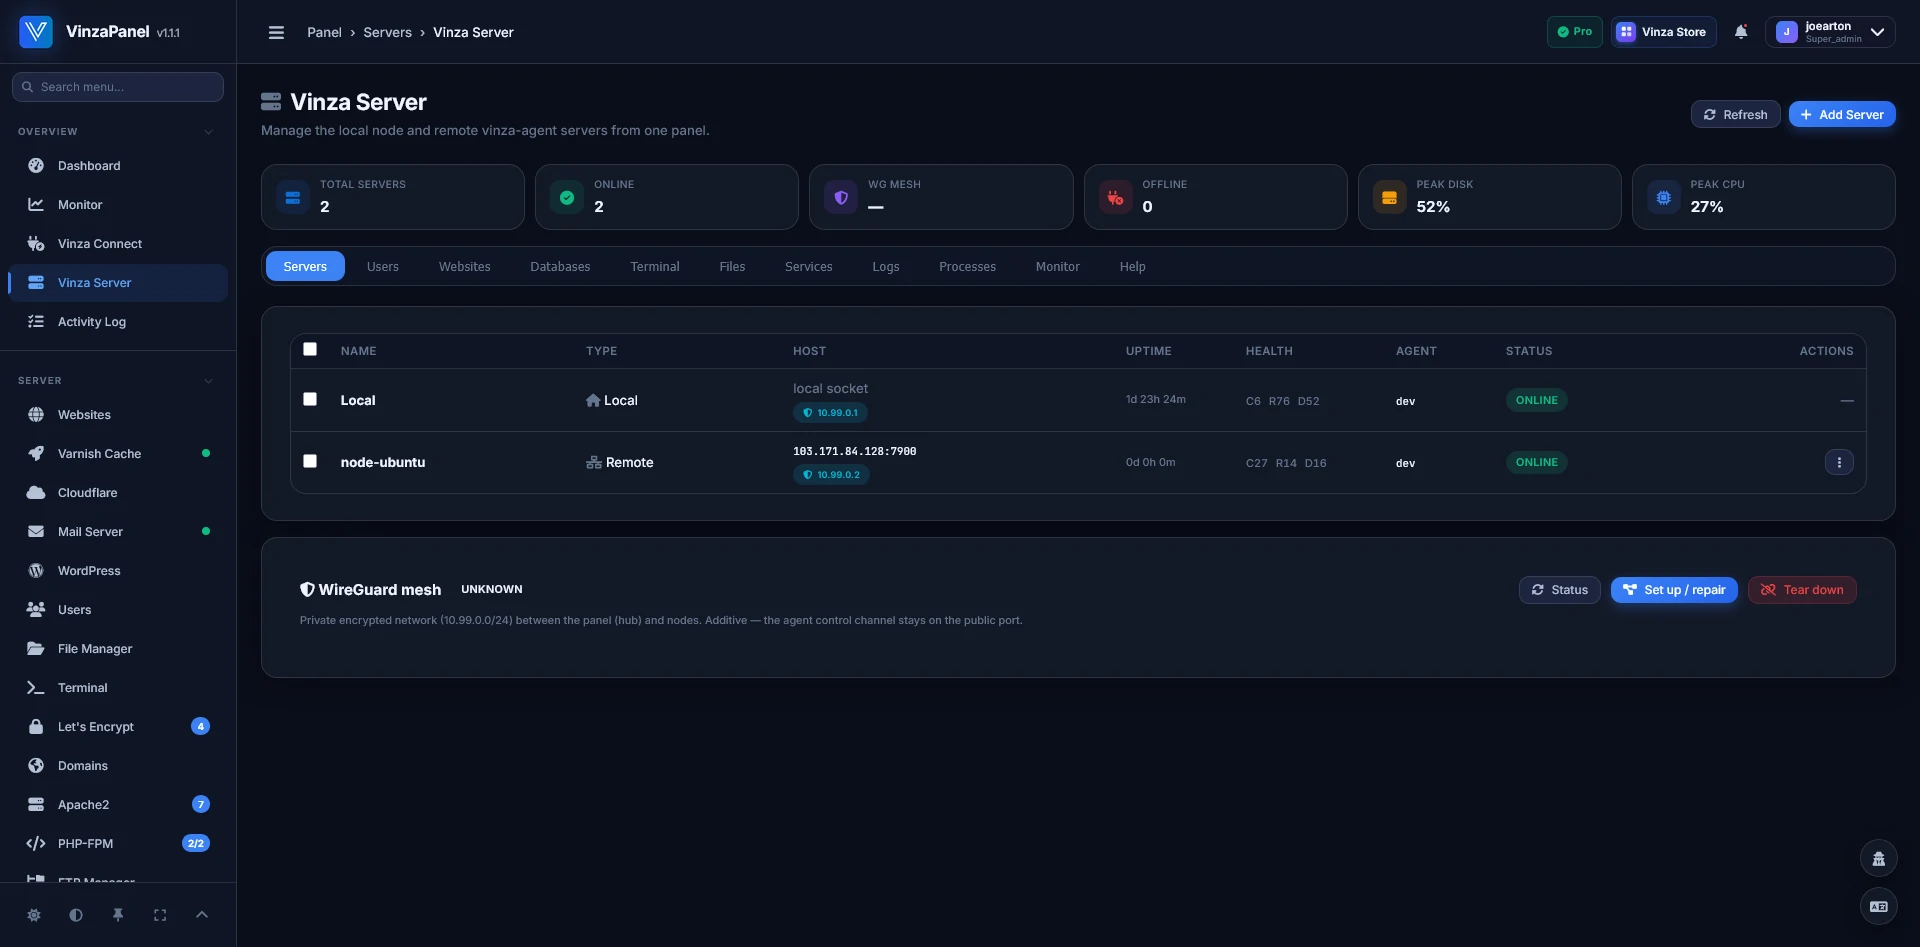Switch to the Users tab
The width and height of the screenshot is (1920, 947).
pyautogui.click(x=383, y=266)
